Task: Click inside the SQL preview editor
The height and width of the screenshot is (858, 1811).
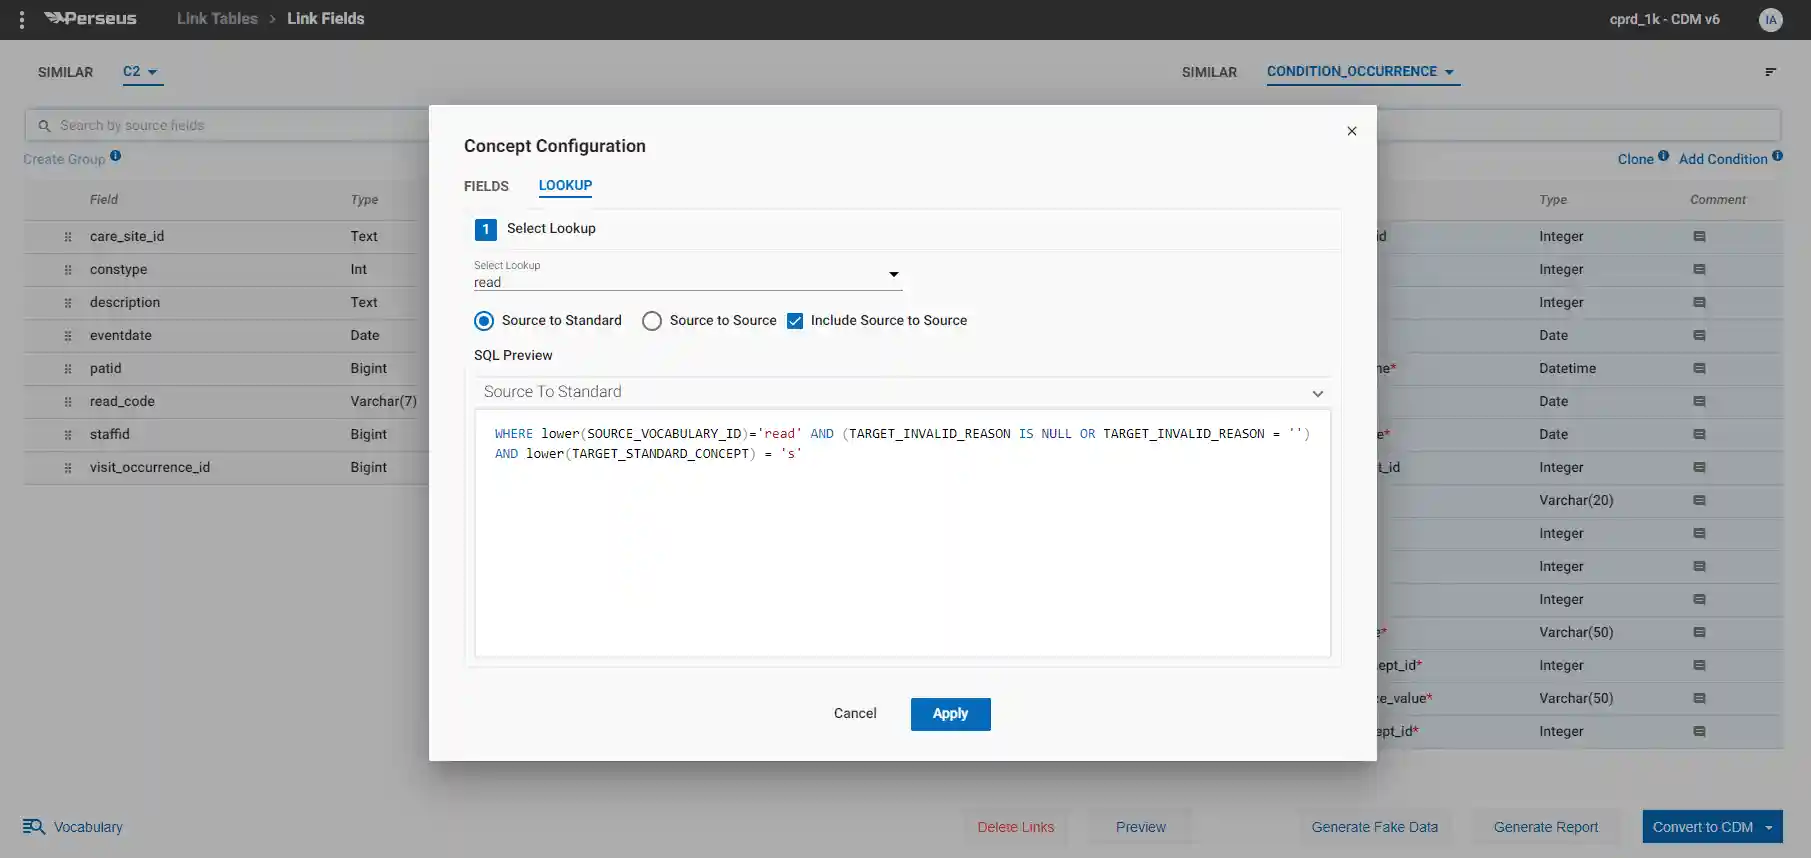Action: (x=902, y=533)
